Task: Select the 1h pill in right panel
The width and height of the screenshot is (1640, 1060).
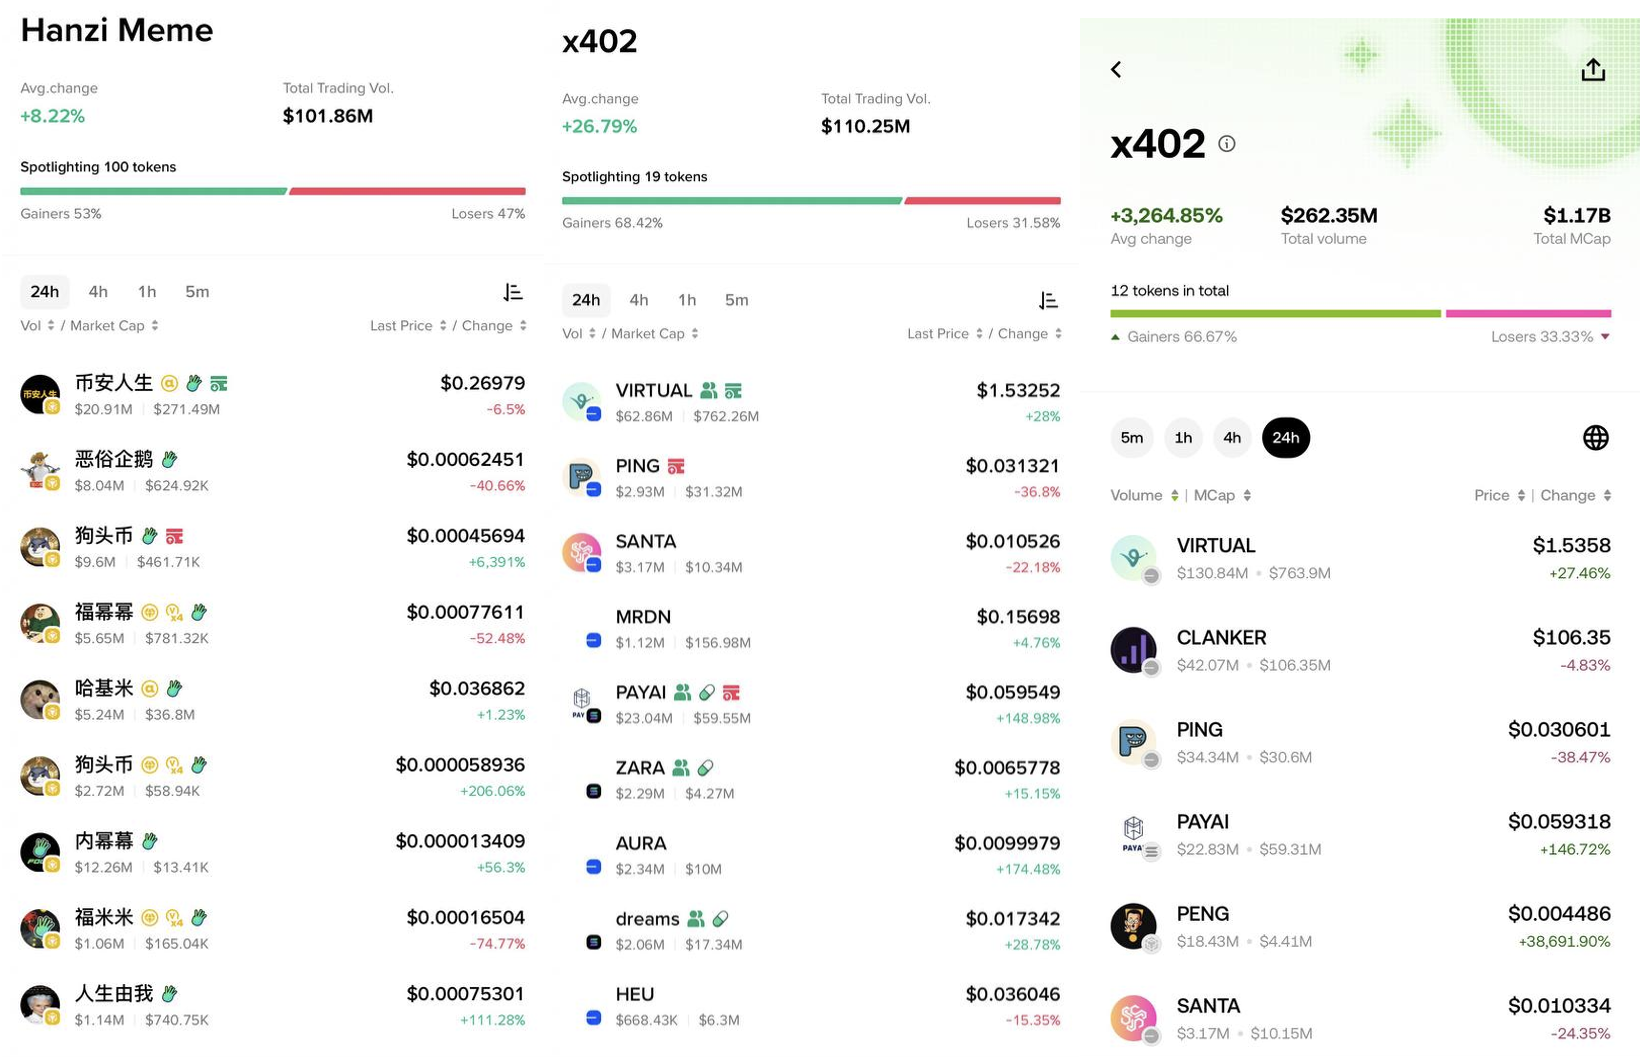Action: (x=1183, y=438)
